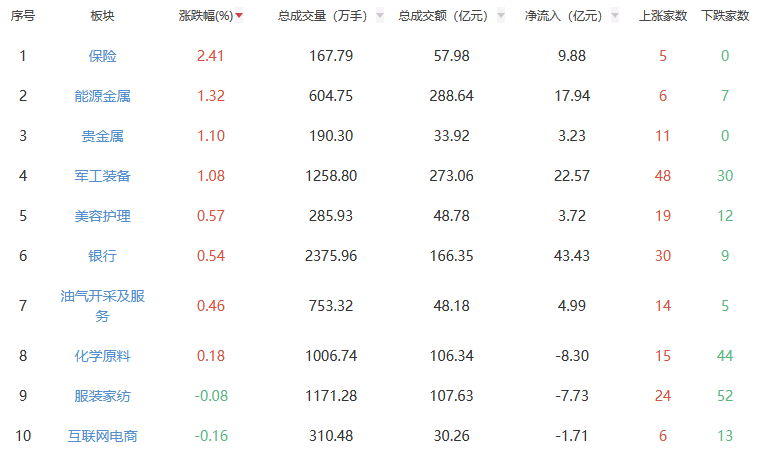The height and width of the screenshot is (452, 760).
Task: Click 银行's 43.43 net inflow value
Action: pos(571,256)
